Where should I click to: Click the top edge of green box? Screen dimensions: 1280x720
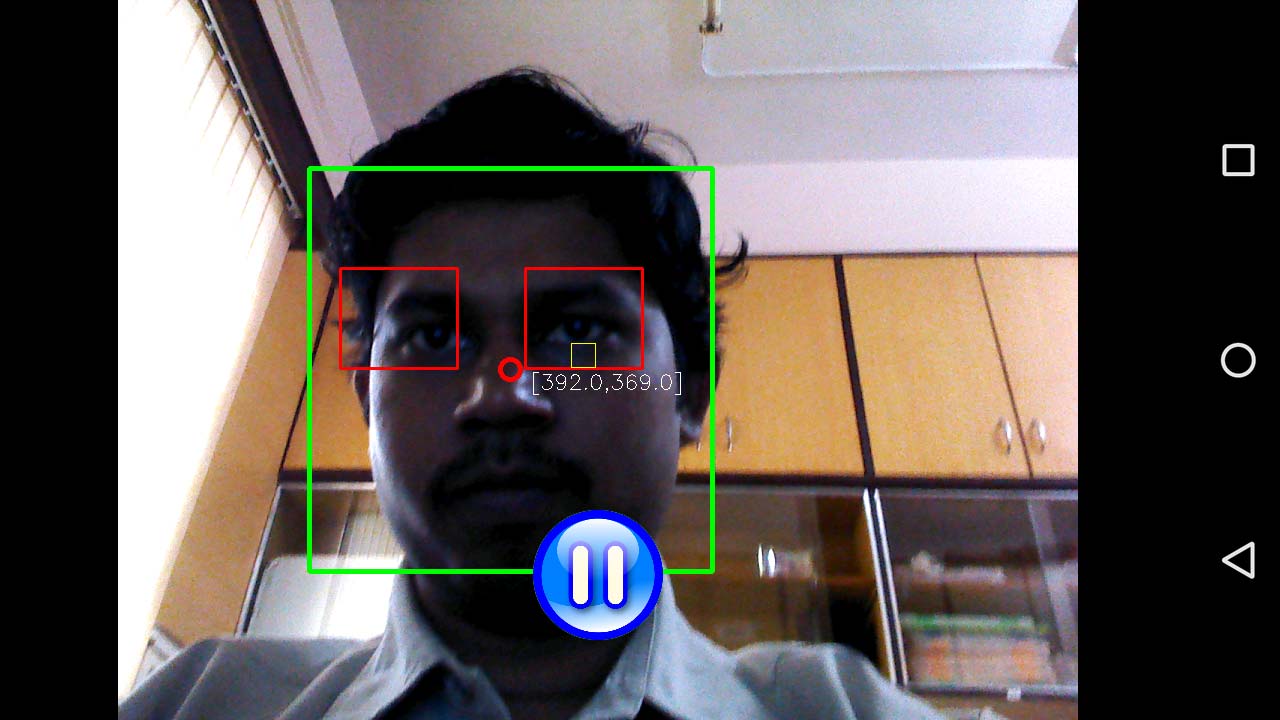510,169
